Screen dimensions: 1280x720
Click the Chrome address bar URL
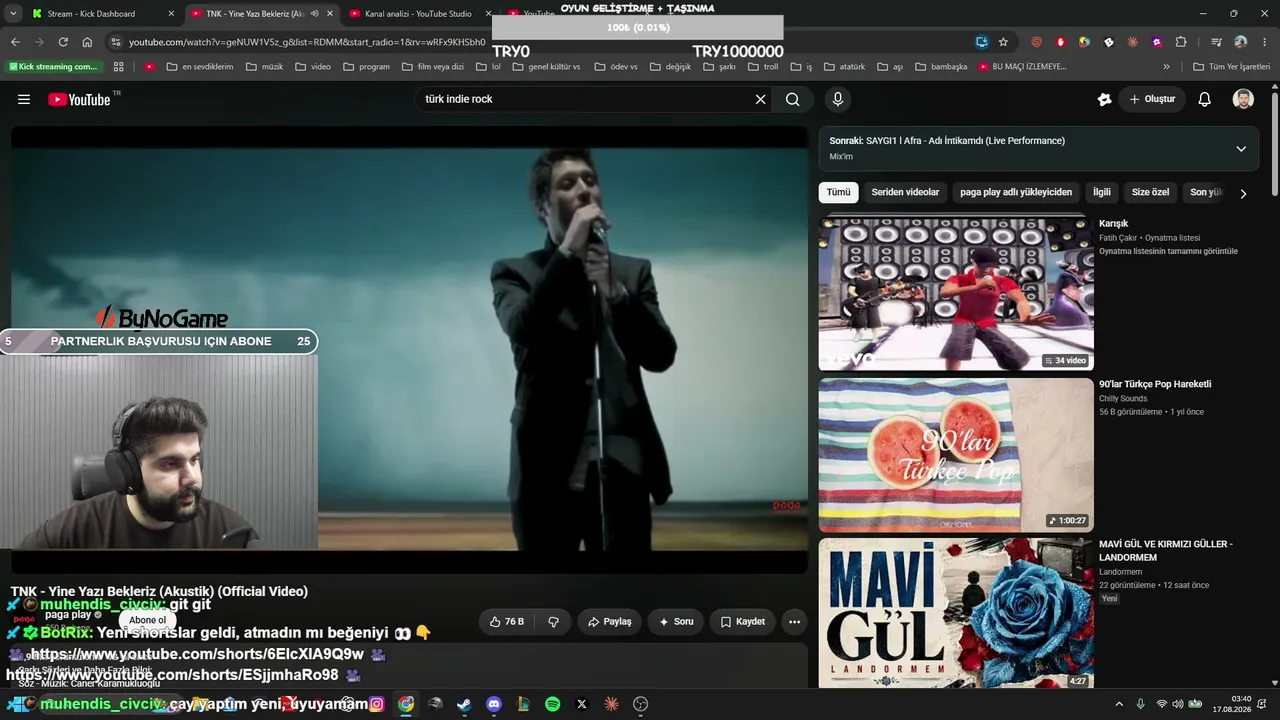tap(307, 42)
